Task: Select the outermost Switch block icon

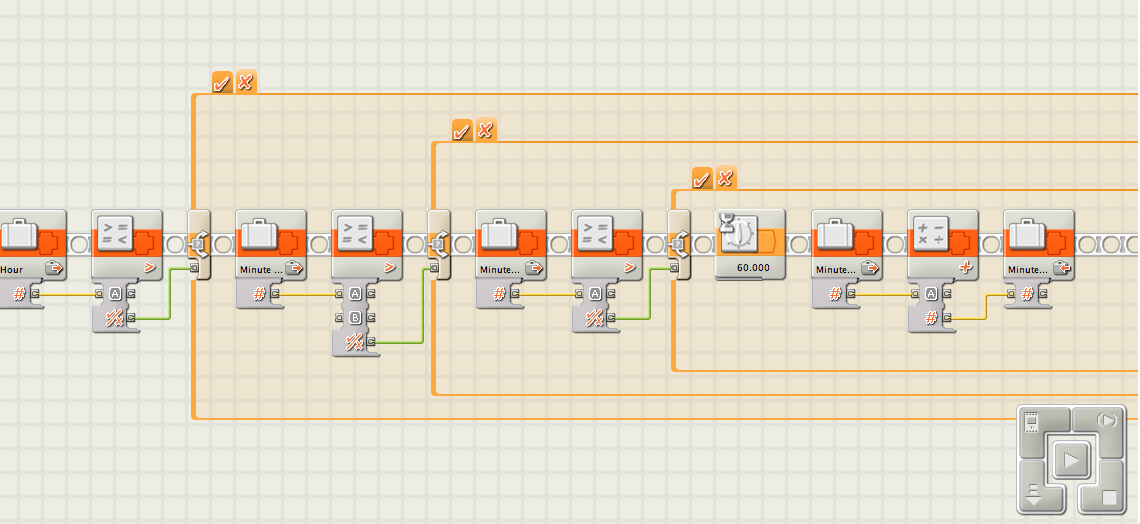Action: click(x=198, y=246)
